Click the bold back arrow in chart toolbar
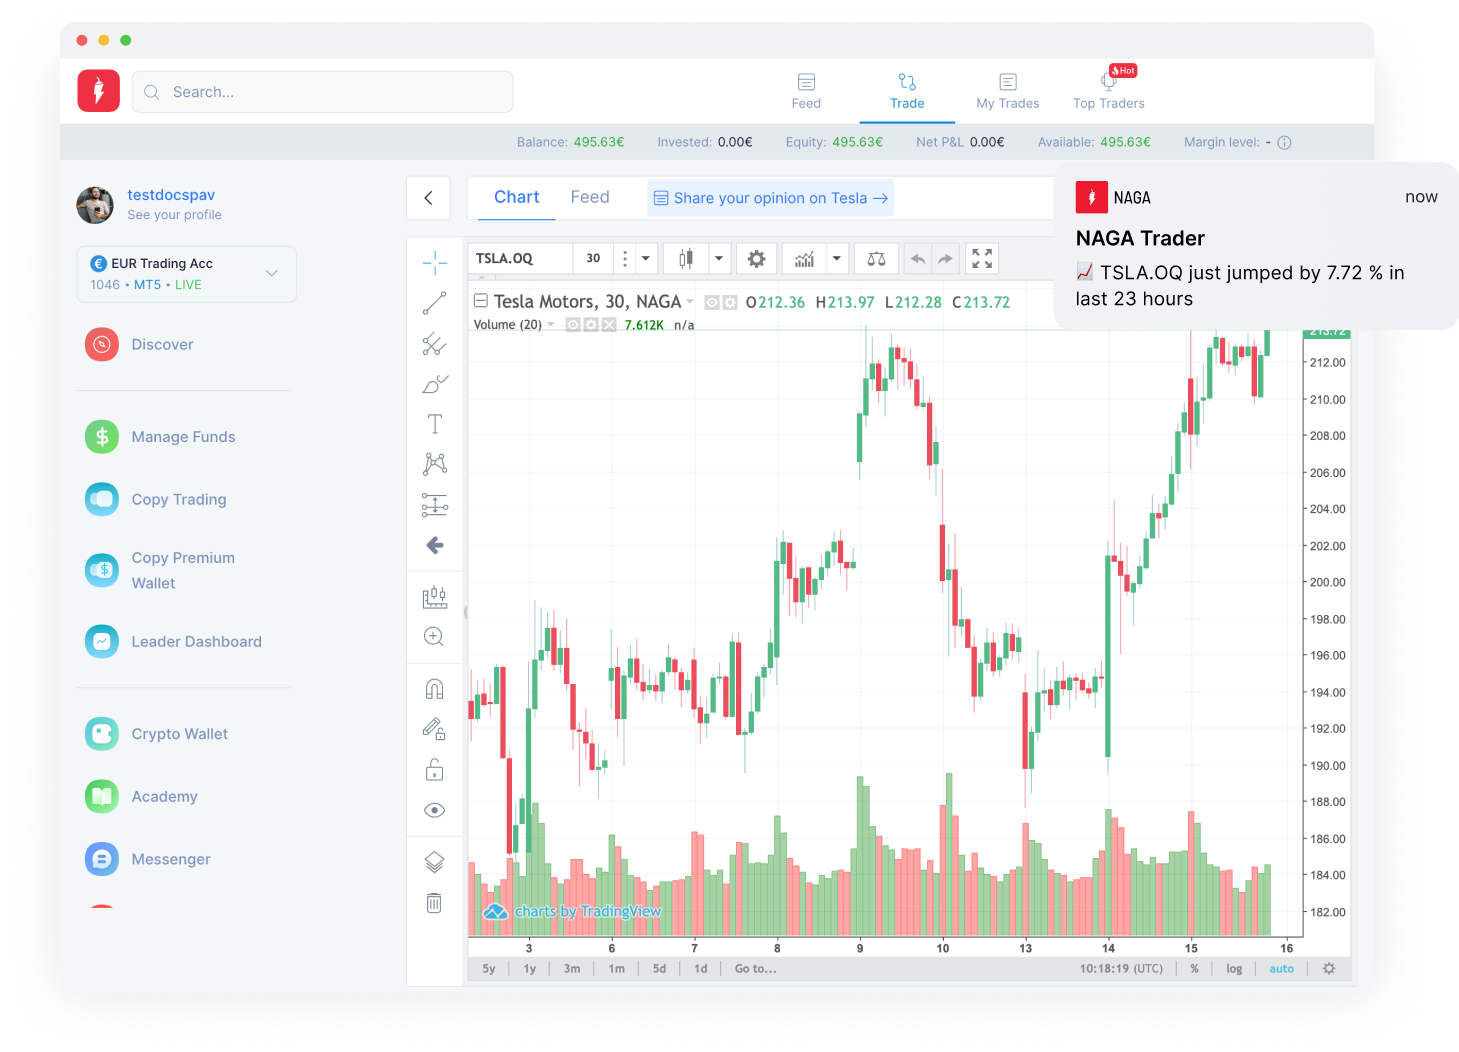This screenshot has width=1459, height=1052. click(434, 545)
